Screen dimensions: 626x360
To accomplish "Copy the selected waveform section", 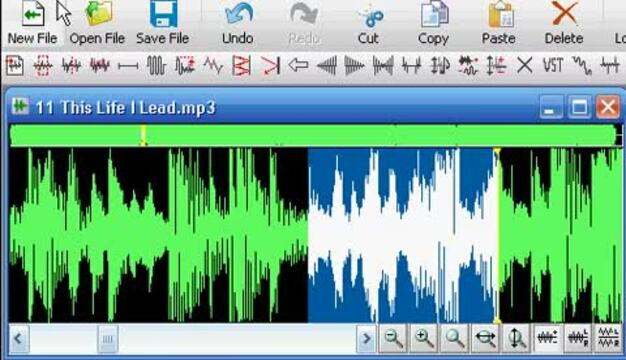I will 434,23.
